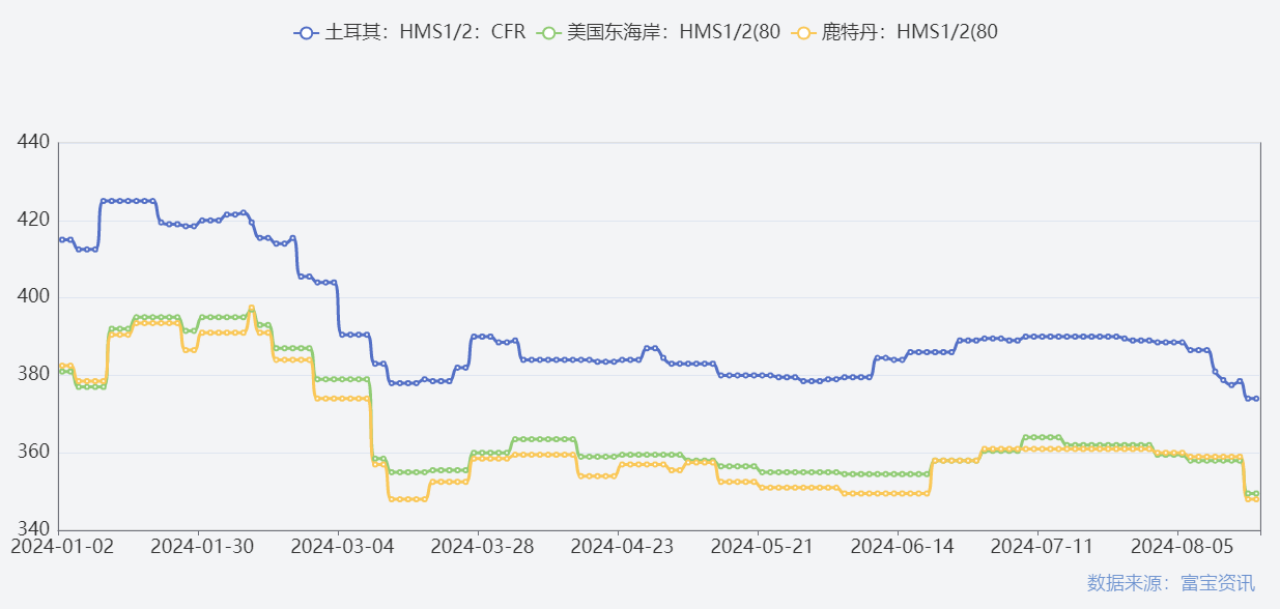Select the 380 y-axis value label
The width and height of the screenshot is (1280, 609).
pos(34,374)
